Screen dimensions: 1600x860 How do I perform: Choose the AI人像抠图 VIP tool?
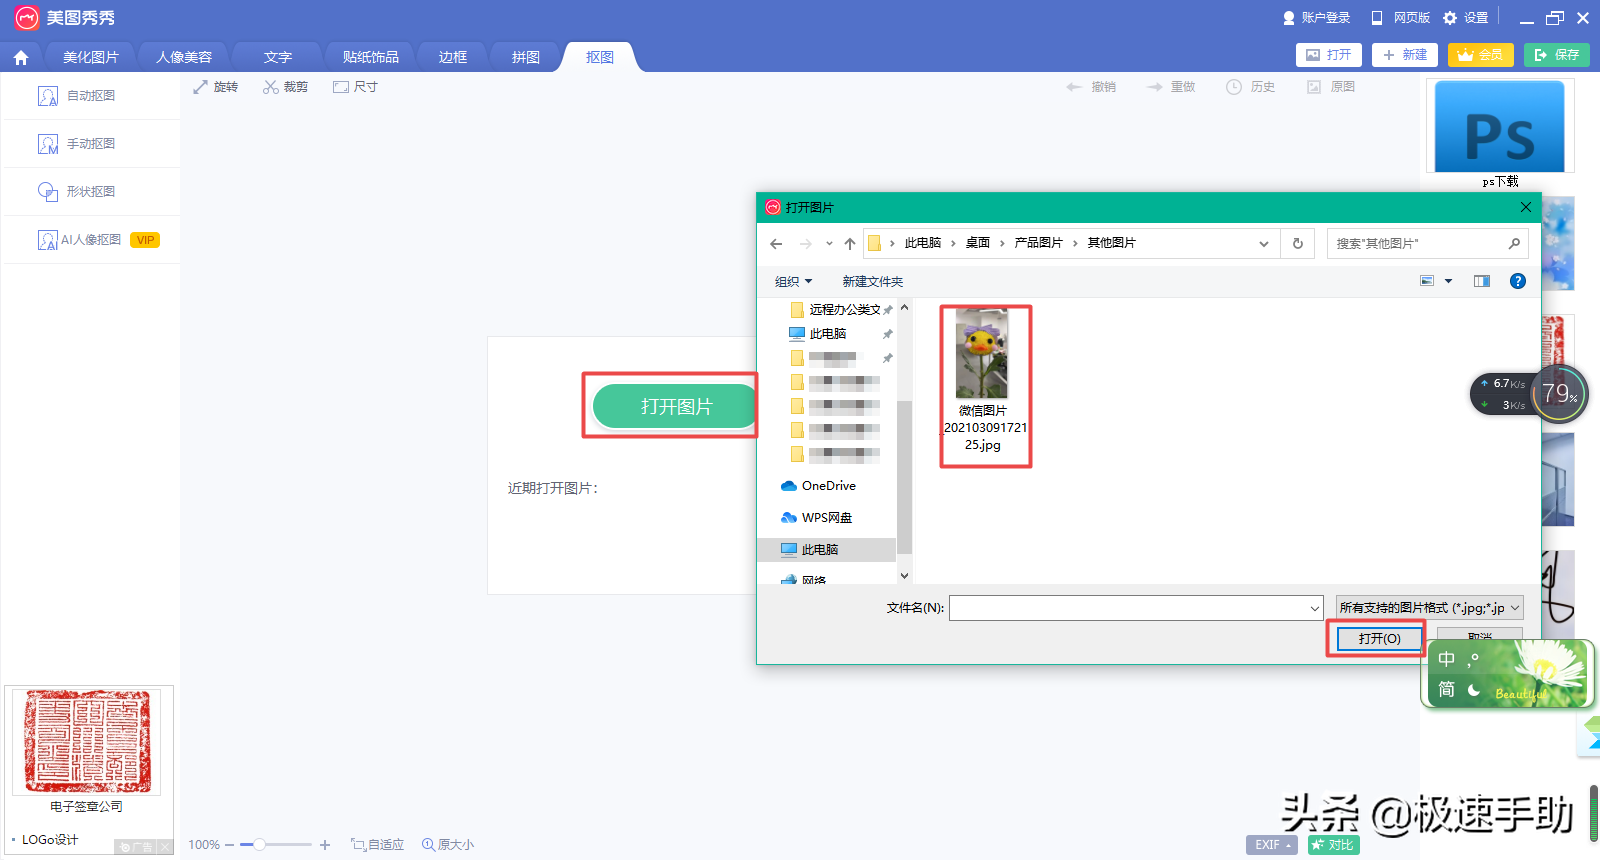tap(97, 240)
